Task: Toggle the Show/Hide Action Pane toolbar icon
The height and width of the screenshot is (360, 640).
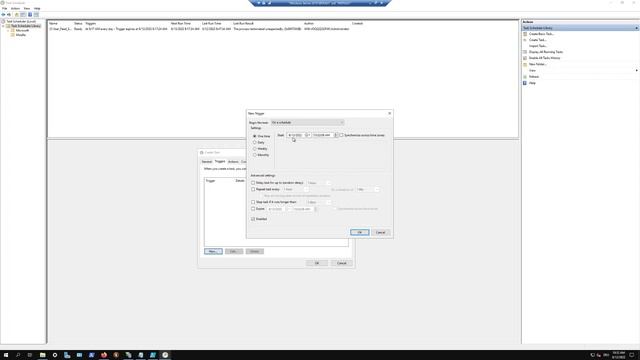Action: point(36,14)
